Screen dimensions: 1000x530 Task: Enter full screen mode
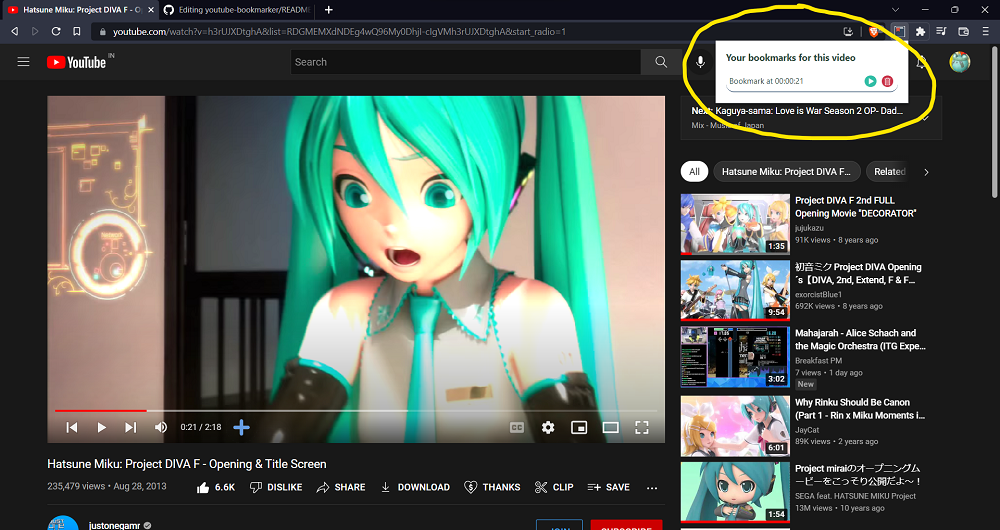tap(642, 427)
